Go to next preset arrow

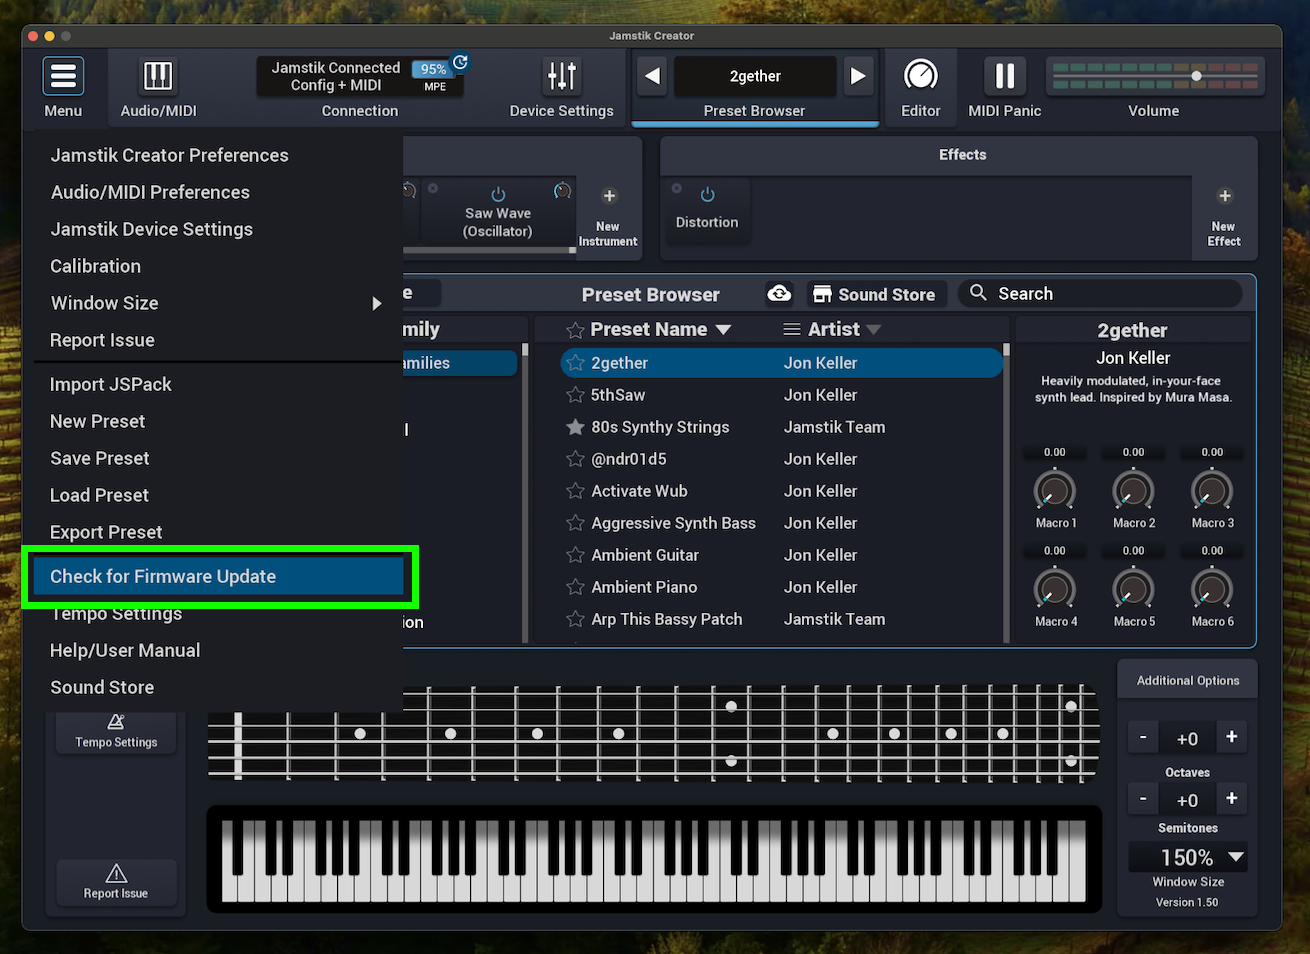point(858,76)
